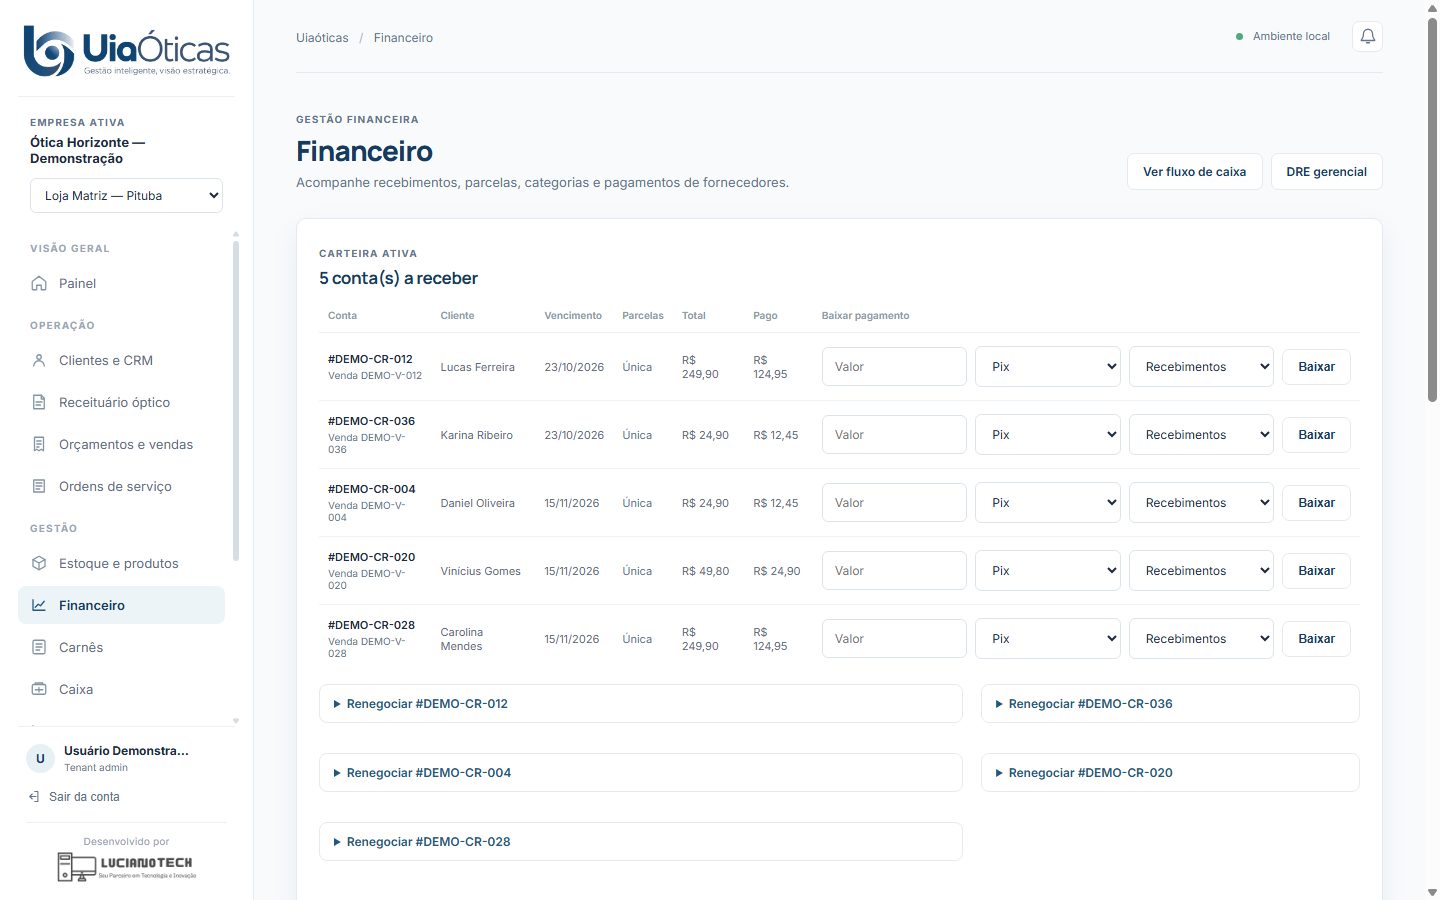Click the Receituário óptico document icon
Image resolution: width=1440 pixels, height=900 pixels.
39,402
